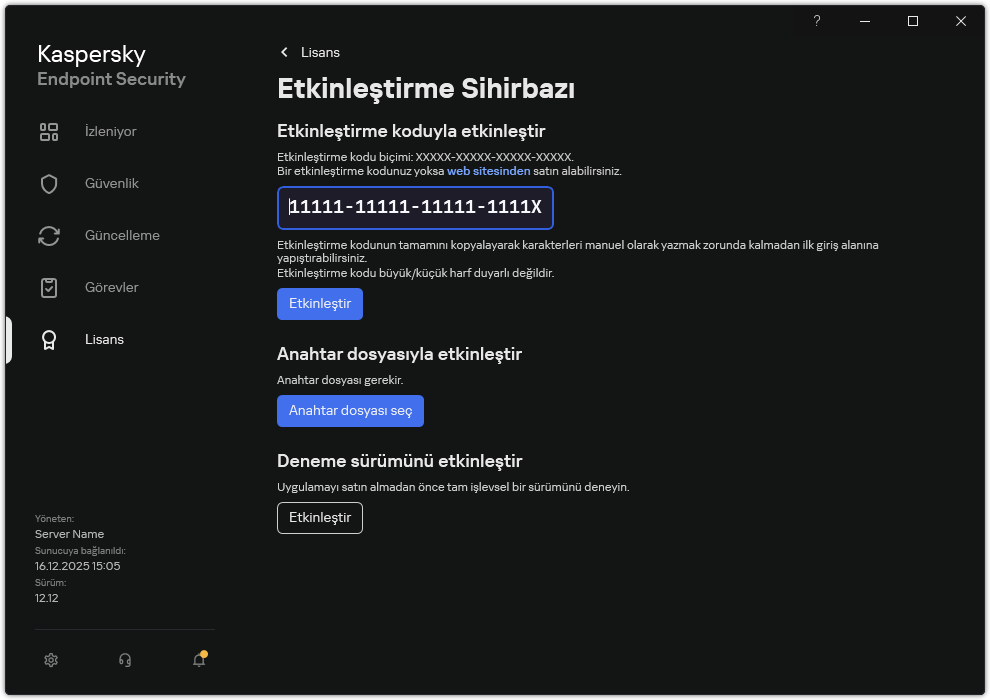990x700 pixels.
Task: Select the Server Name text
Action: [x=69, y=534]
